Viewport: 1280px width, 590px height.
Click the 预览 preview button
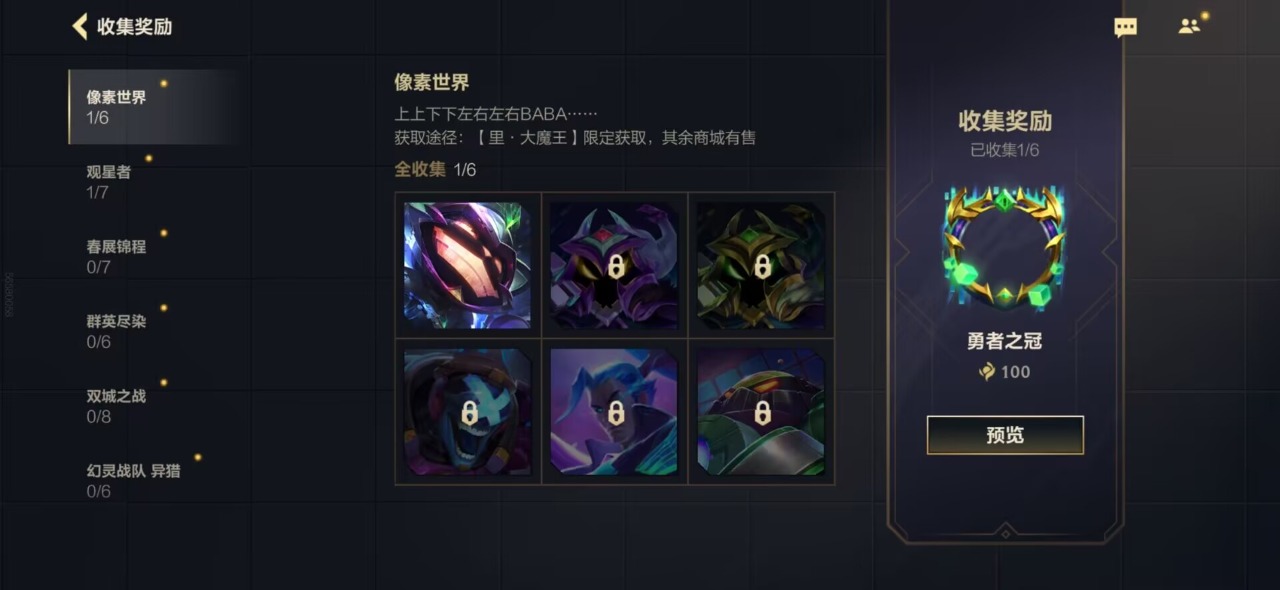pos(1005,435)
